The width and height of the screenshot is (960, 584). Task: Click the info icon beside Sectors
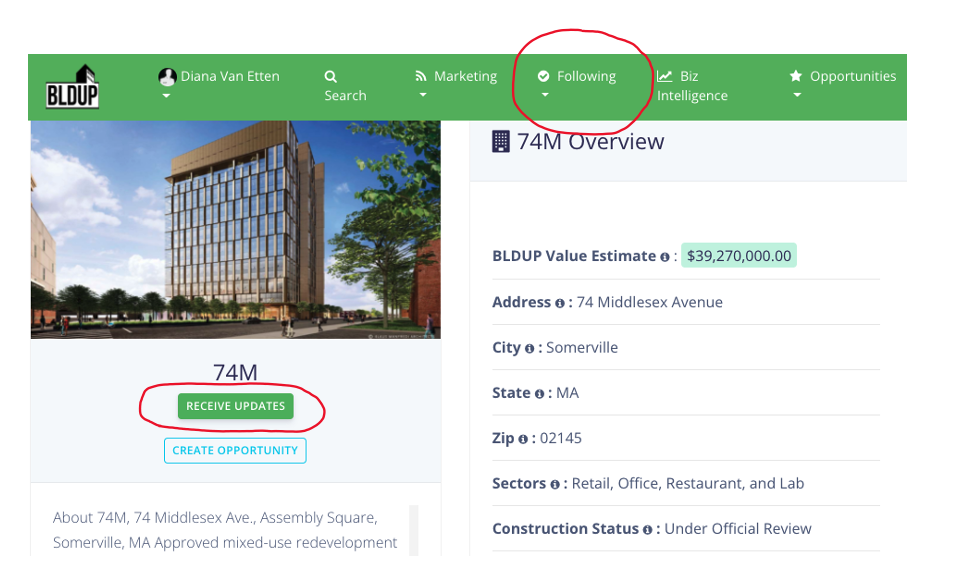click(555, 484)
